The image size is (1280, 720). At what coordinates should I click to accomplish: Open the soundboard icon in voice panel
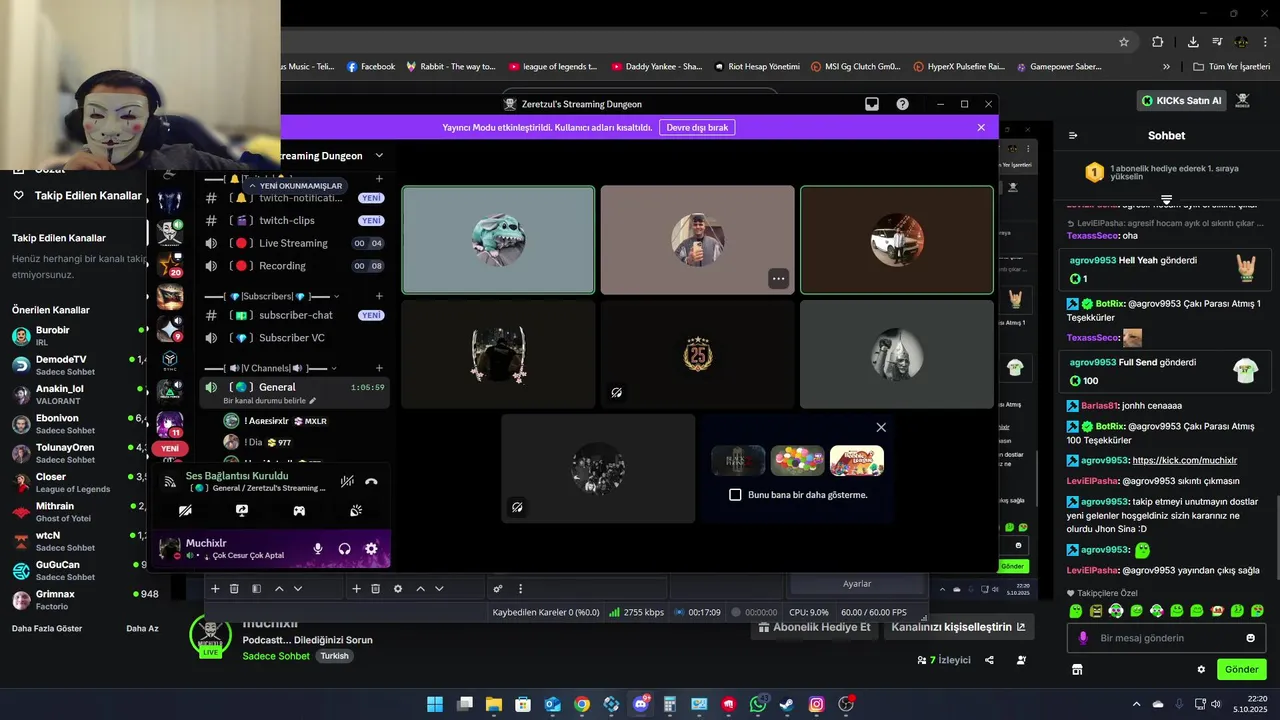(x=356, y=510)
